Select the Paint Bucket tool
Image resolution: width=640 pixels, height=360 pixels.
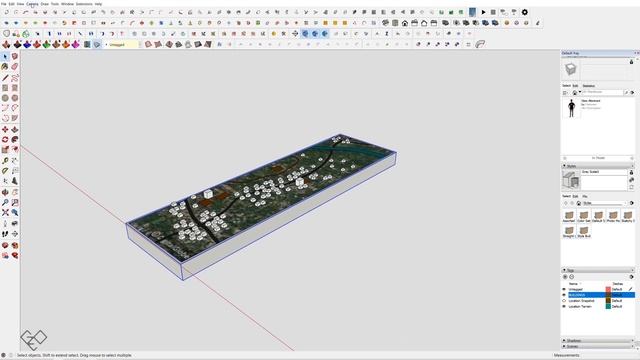5,67
